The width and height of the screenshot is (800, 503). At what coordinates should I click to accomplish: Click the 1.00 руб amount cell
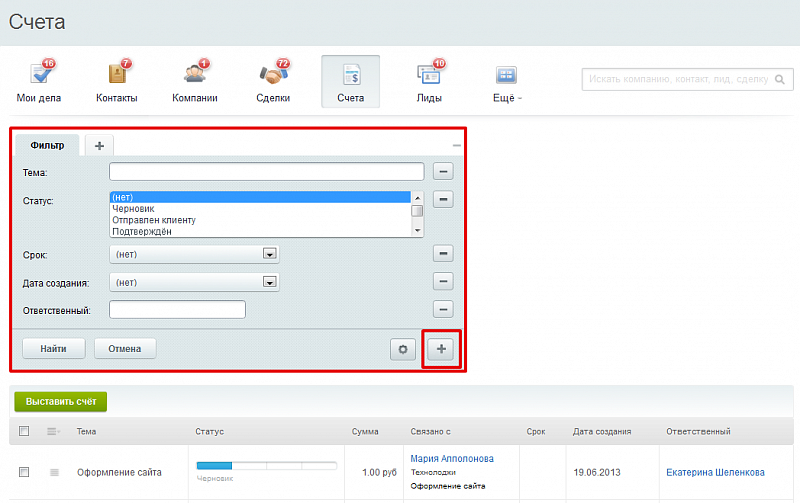[x=379, y=472]
